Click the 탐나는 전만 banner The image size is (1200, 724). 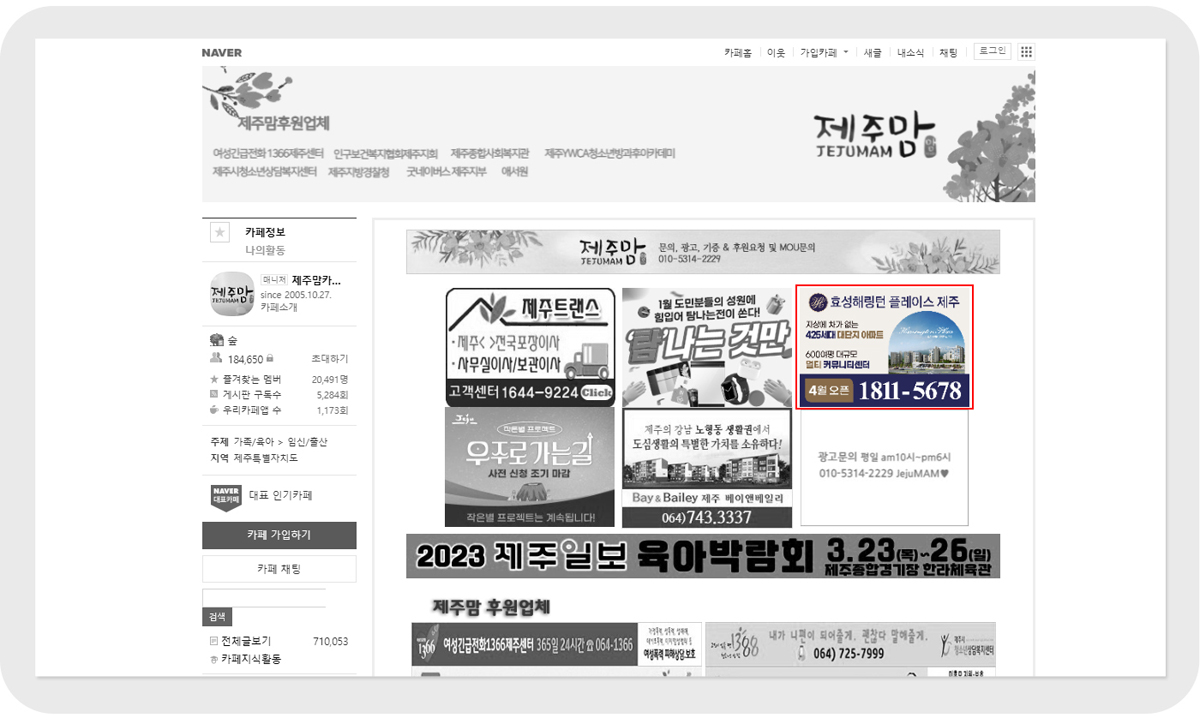(707, 347)
